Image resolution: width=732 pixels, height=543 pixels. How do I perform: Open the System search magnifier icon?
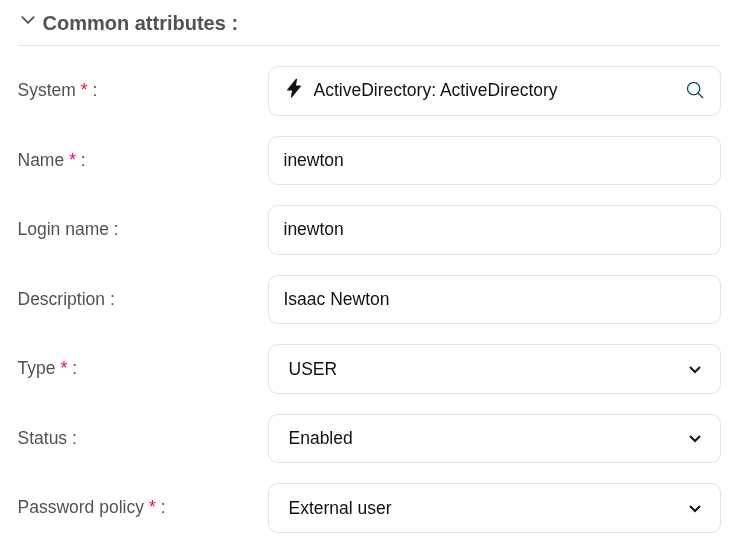click(x=695, y=90)
